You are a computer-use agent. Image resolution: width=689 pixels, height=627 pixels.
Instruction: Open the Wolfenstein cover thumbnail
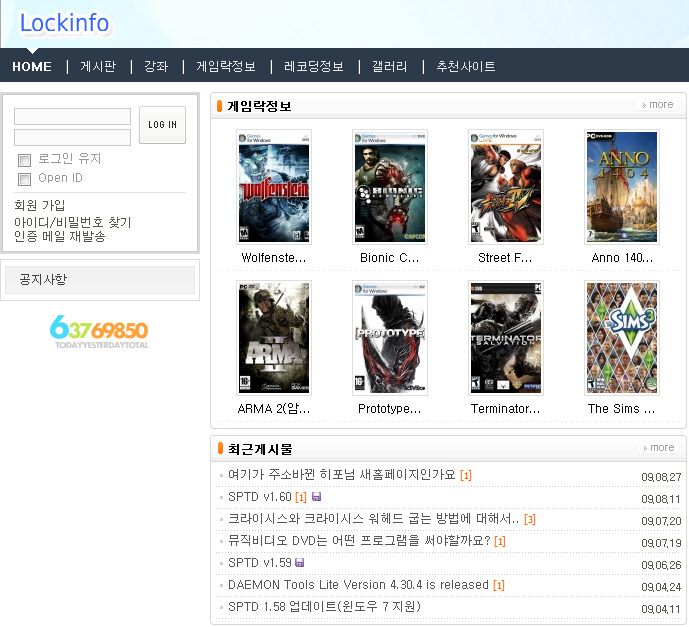pos(274,187)
